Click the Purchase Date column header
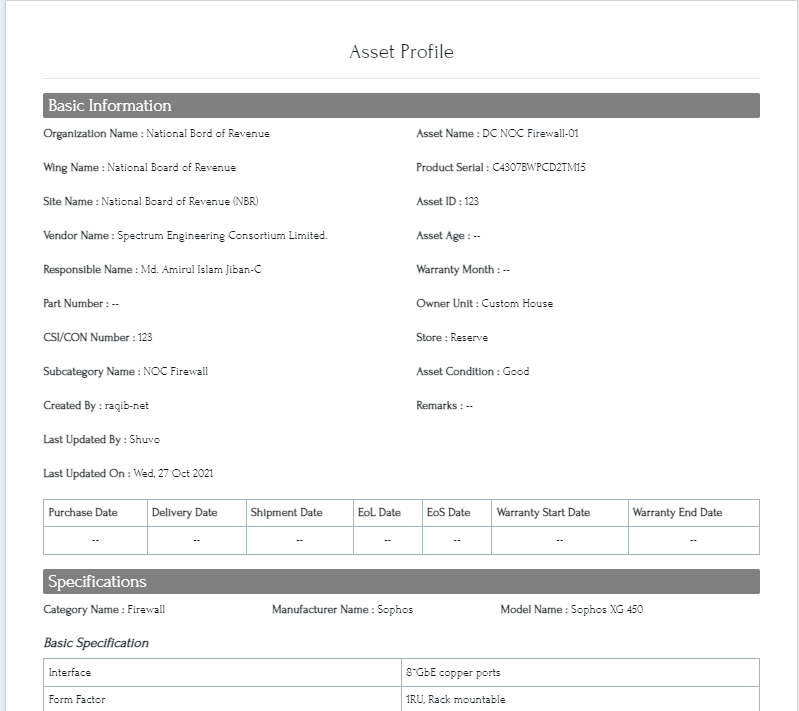799x711 pixels. 83,513
